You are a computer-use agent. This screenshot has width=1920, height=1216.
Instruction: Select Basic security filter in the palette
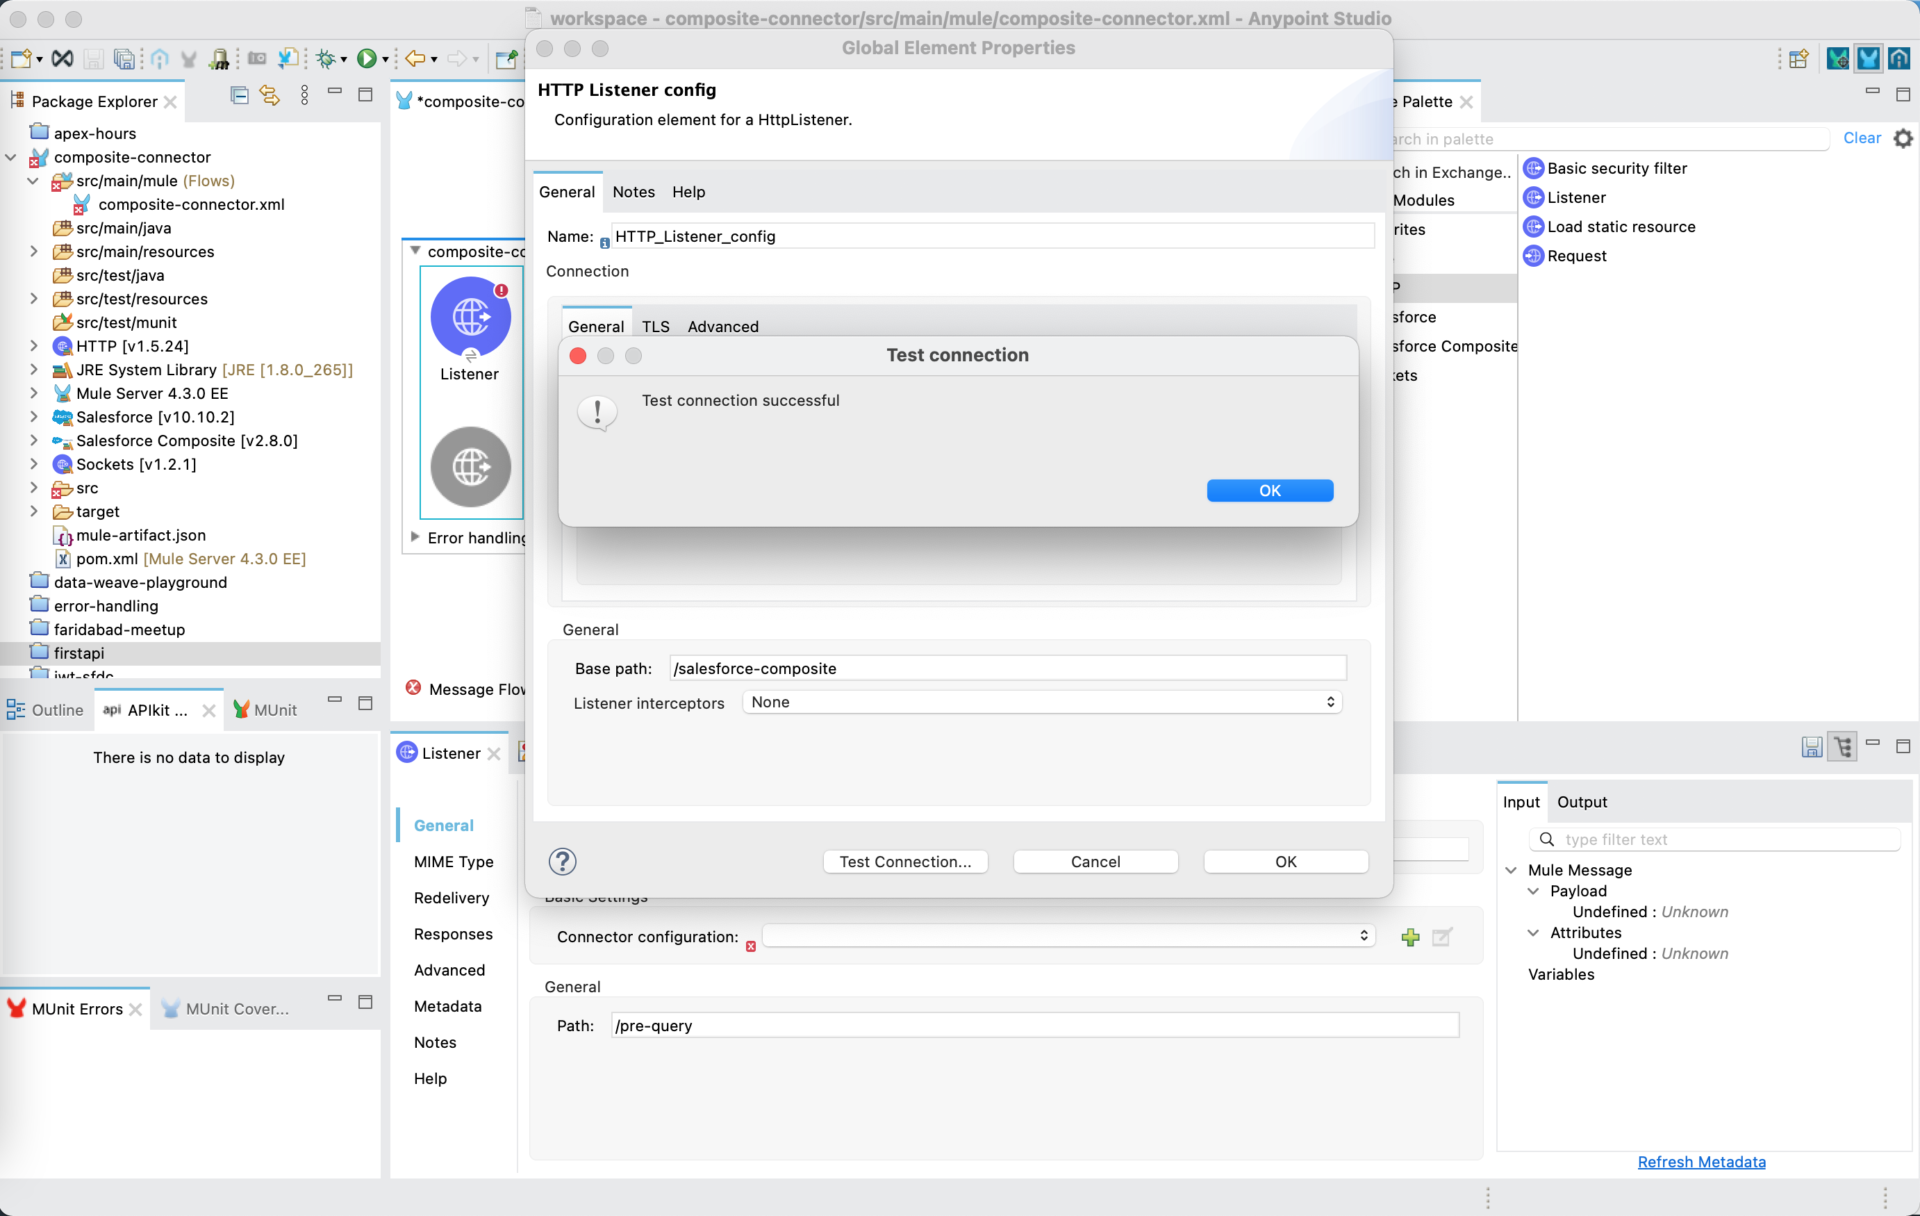(1617, 168)
